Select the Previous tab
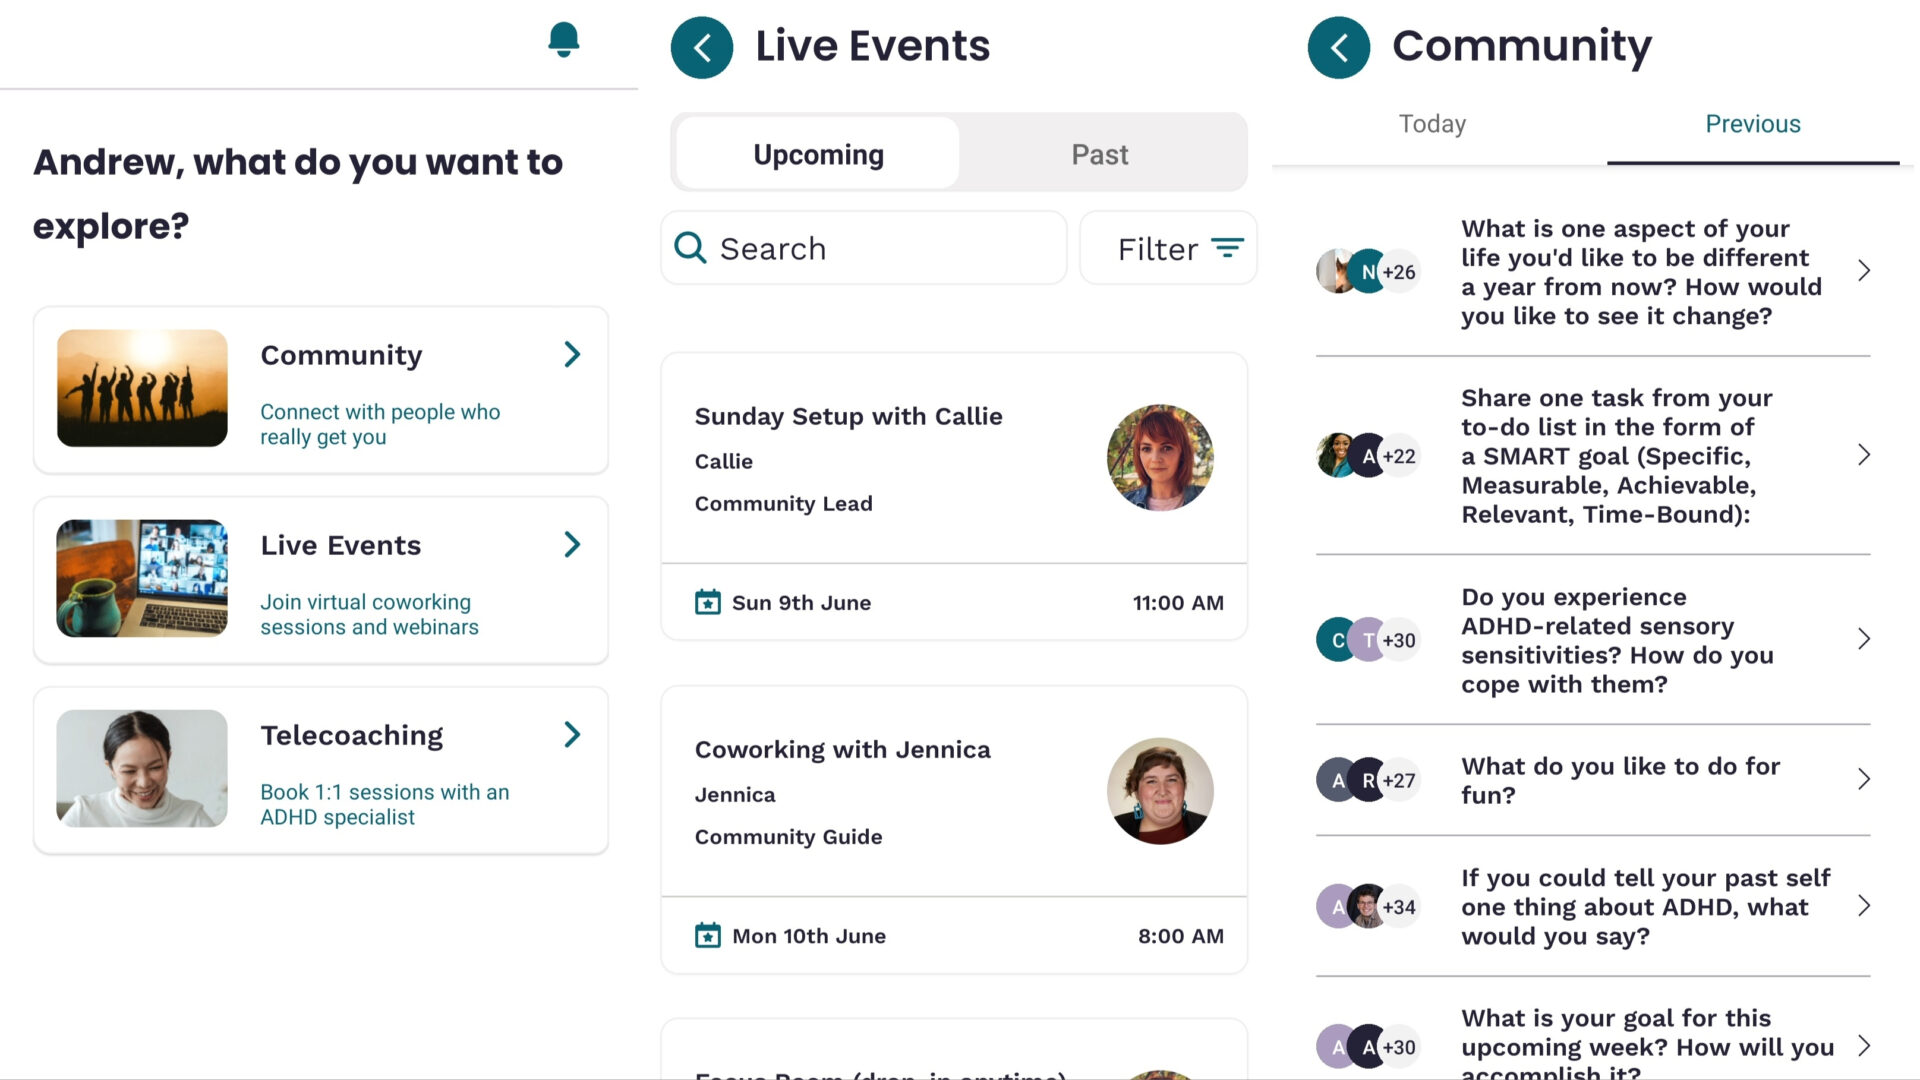 (x=1752, y=124)
